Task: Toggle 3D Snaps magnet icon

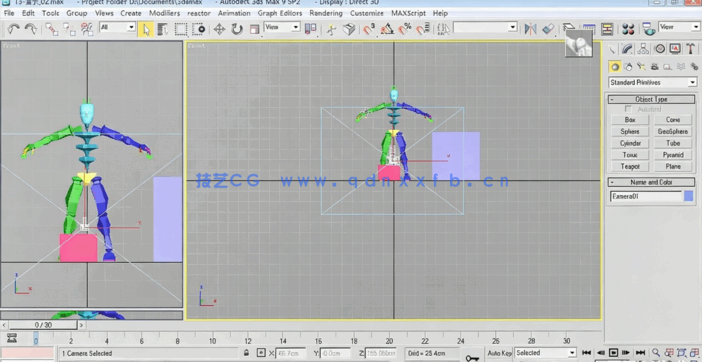Action: click(x=369, y=29)
